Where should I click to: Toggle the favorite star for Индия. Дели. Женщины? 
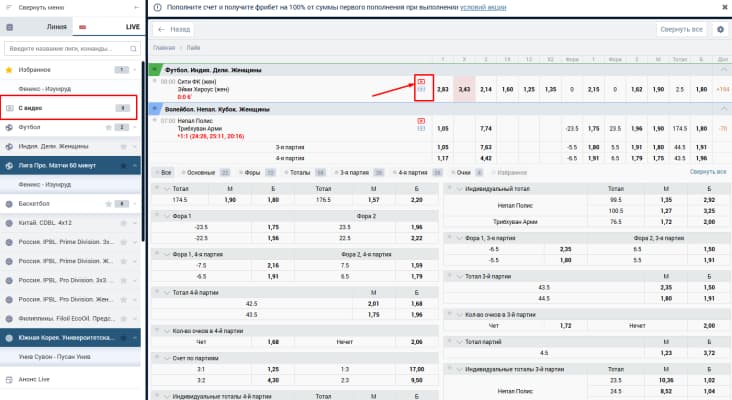click(124, 147)
